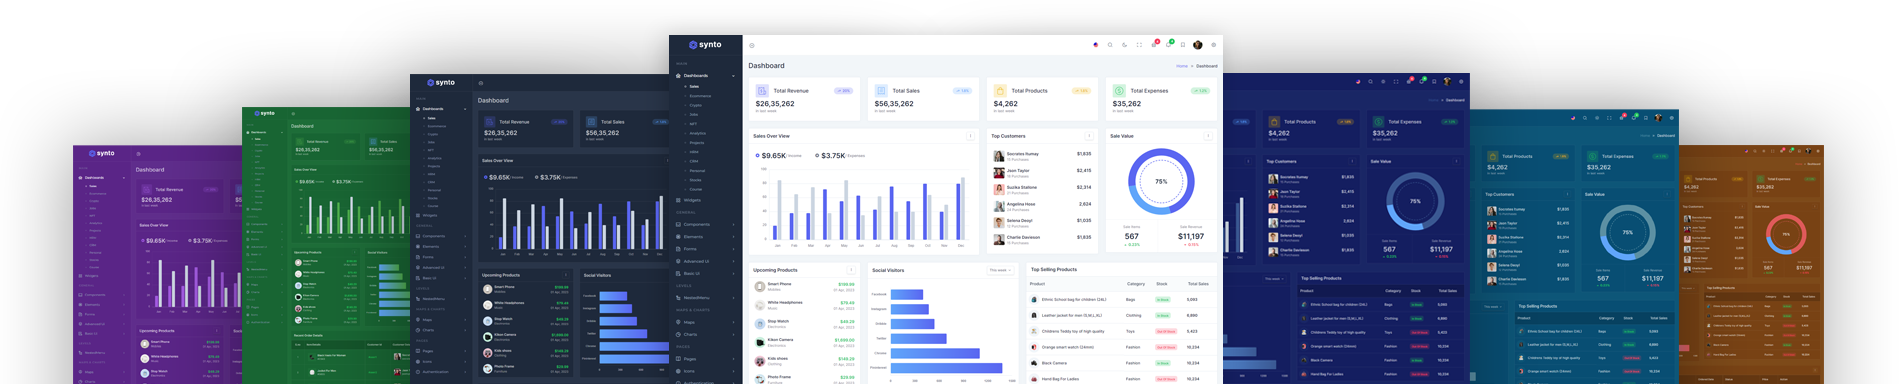Click the search icon in the white dashboard header
The width and height of the screenshot is (1901, 384).
[1110, 45]
